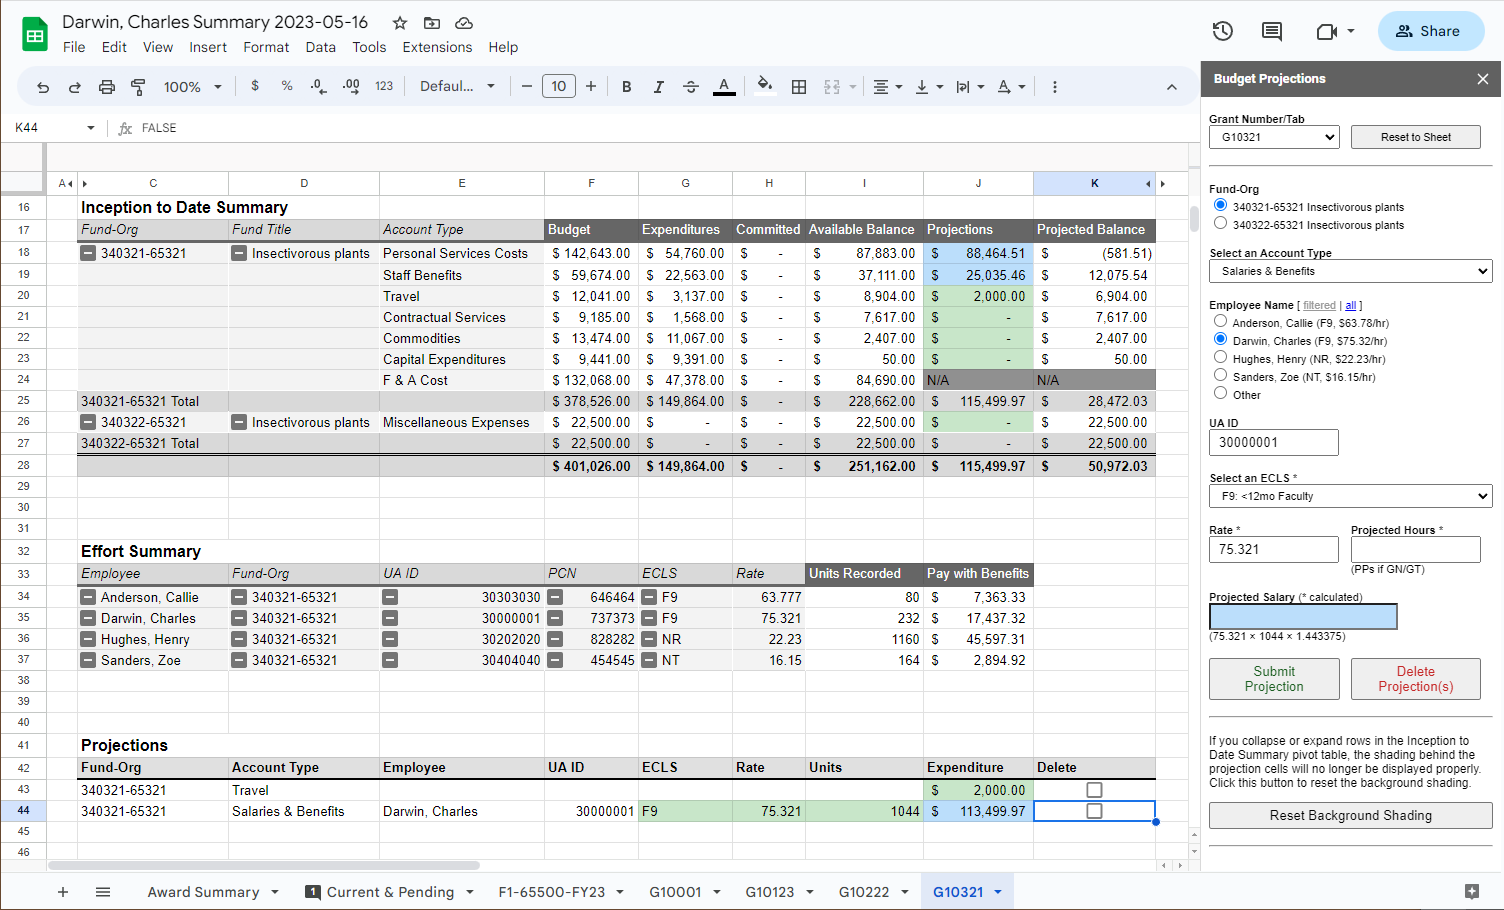Apply strikethrough formatting
This screenshot has height=910, width=1504.
[691, 86]
